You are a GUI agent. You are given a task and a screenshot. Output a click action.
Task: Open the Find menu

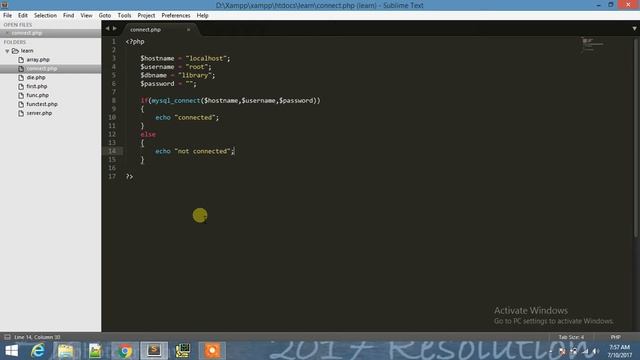click(68, 16)
